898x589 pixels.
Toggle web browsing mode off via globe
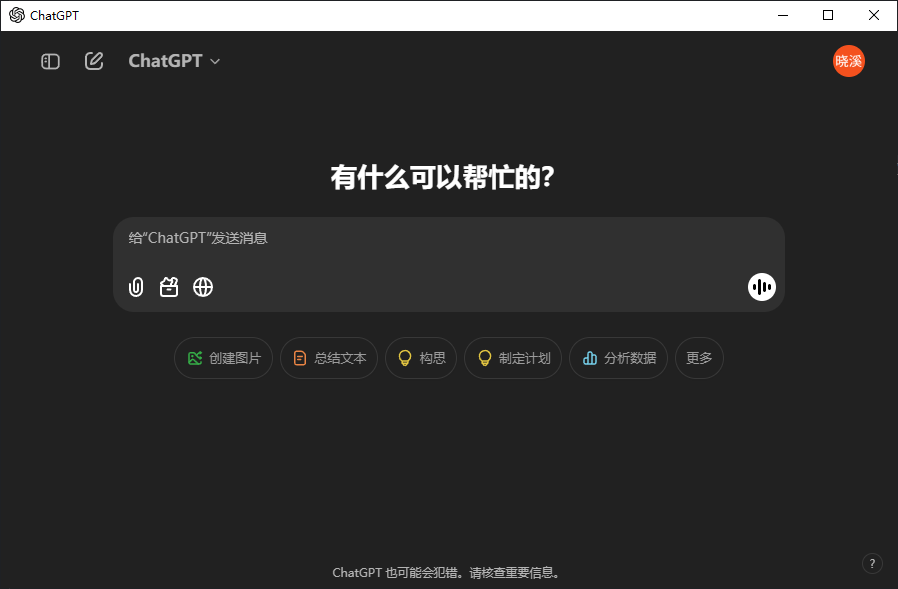tap(203, 287)
